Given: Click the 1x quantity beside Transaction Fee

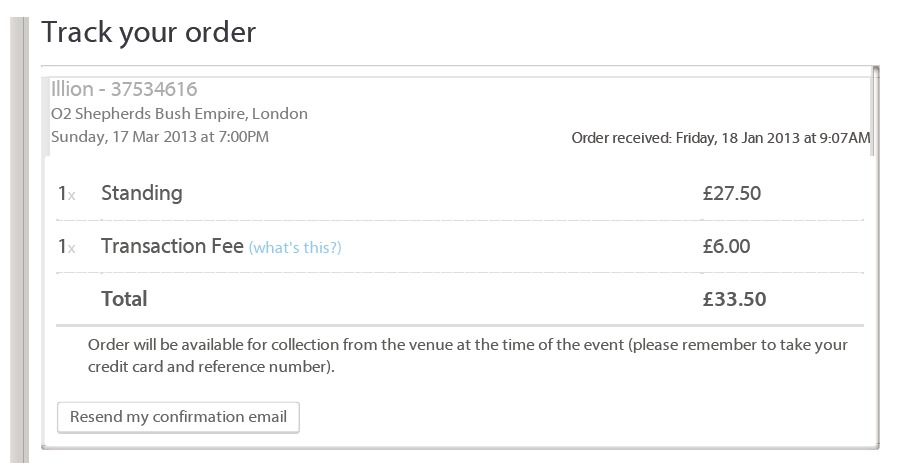Looking at the screenshot, I should [66, 247].
